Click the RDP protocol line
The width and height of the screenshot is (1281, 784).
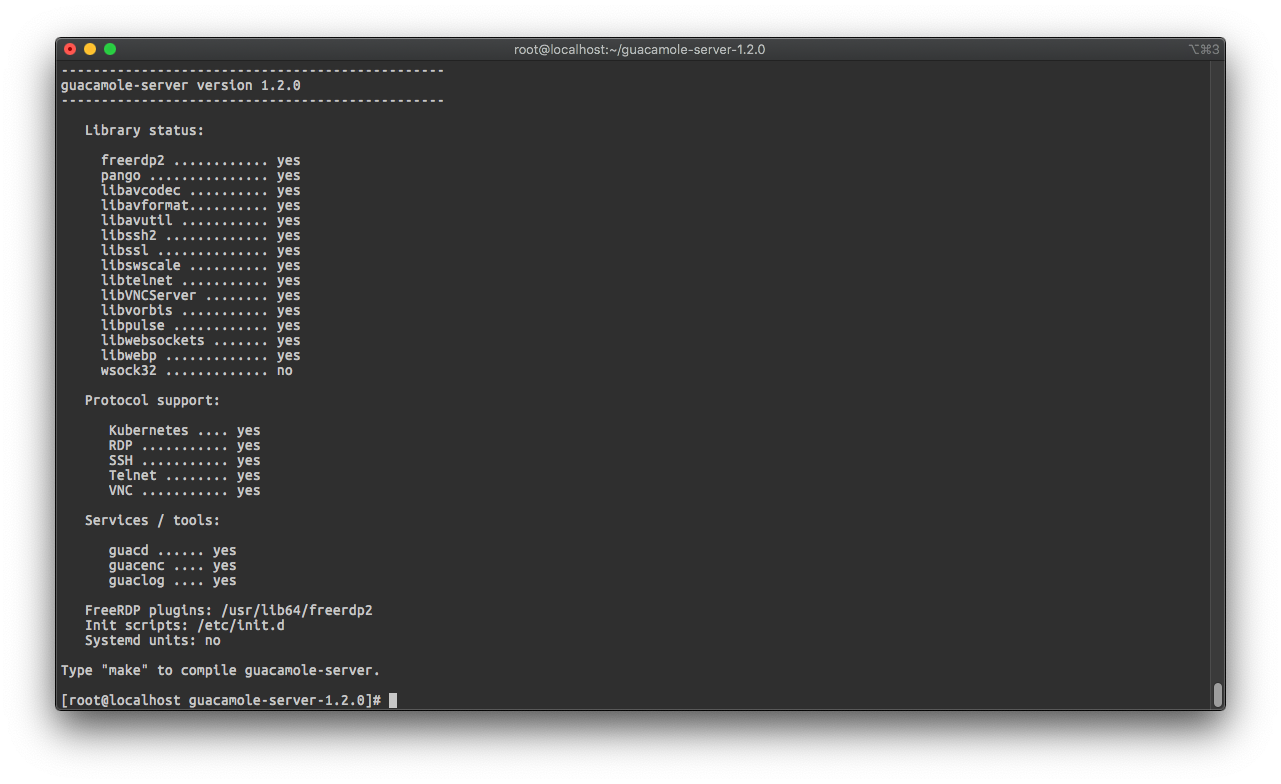pyautogui.click(x=184, y=445)
